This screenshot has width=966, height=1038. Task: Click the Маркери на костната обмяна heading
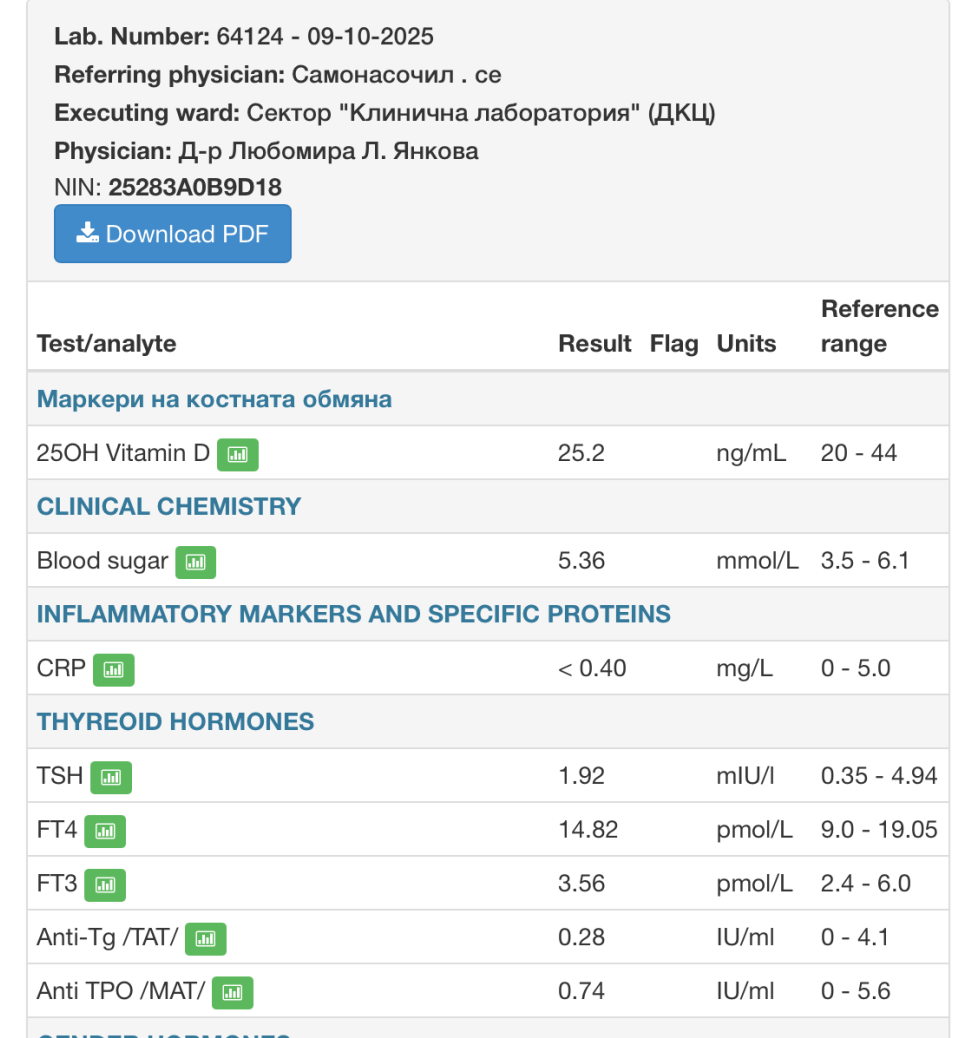214,400
